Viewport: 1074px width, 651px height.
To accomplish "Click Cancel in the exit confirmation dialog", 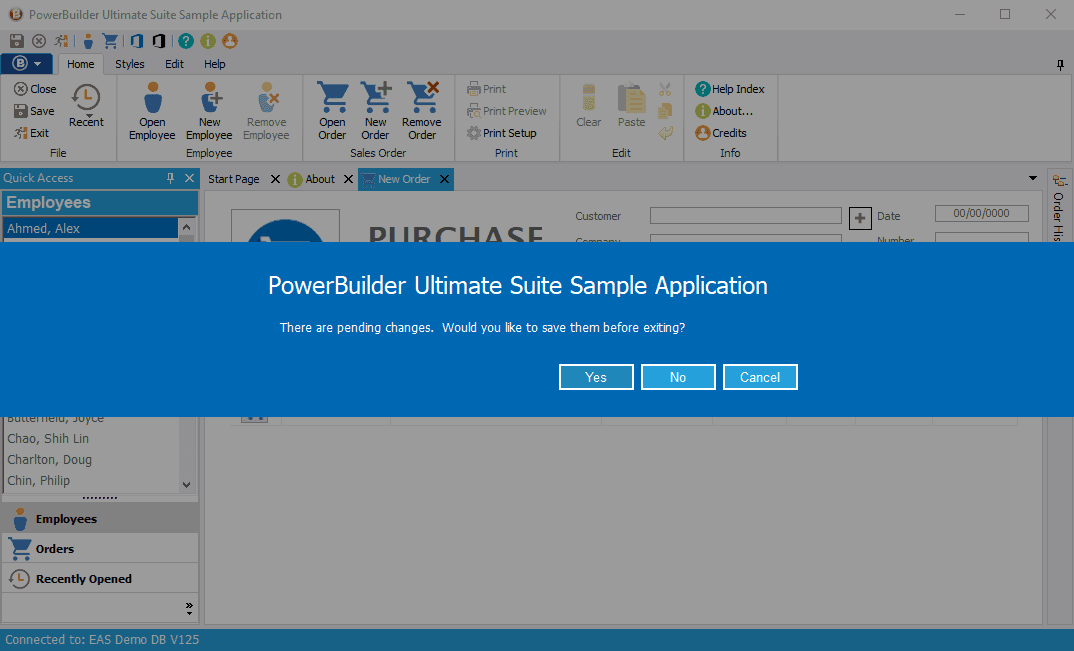I will click(760, 377).
